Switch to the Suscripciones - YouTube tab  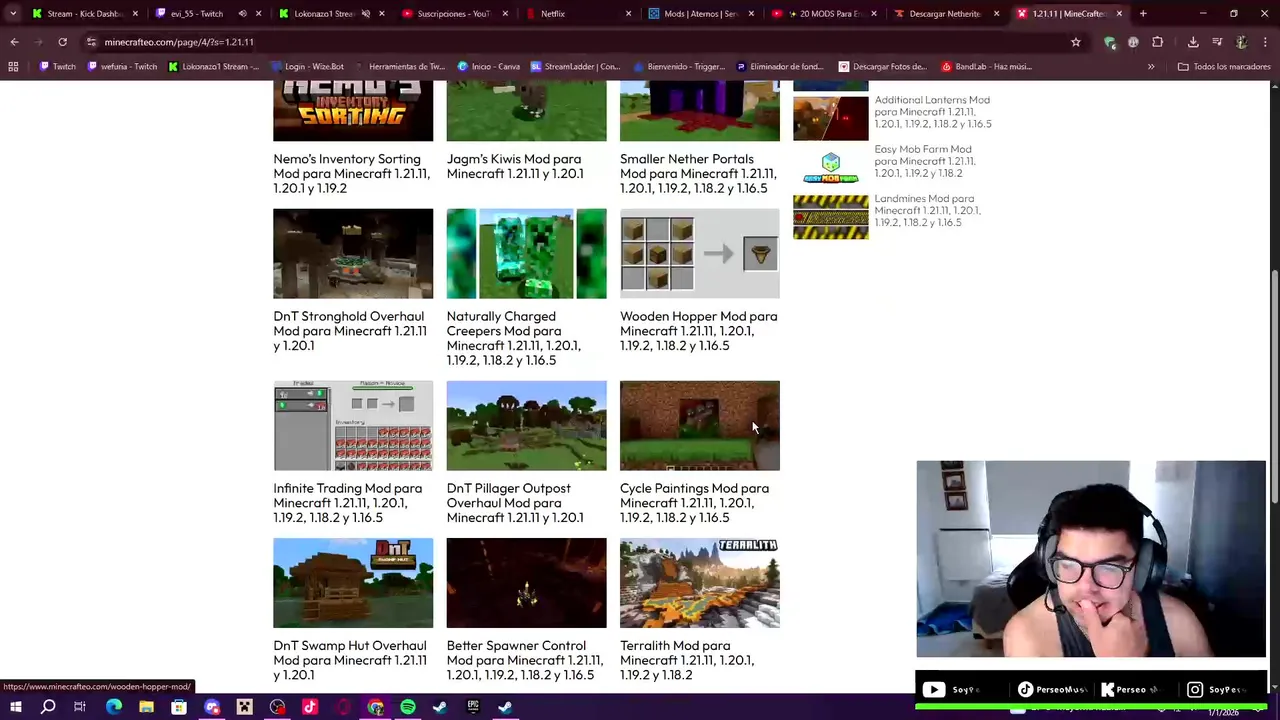click(453, 14)
